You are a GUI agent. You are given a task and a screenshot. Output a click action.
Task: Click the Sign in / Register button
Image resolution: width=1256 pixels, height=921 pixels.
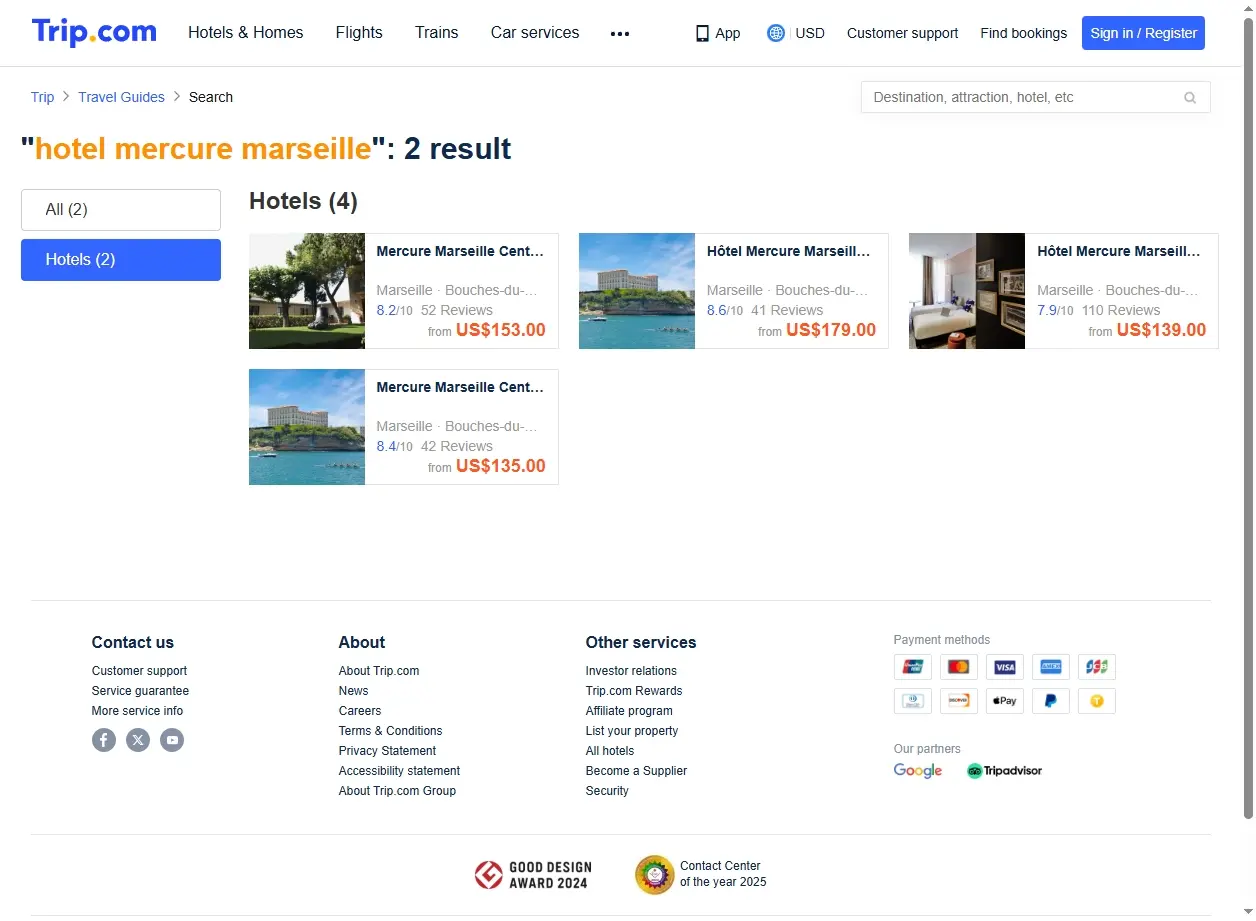pos(1143,33)
